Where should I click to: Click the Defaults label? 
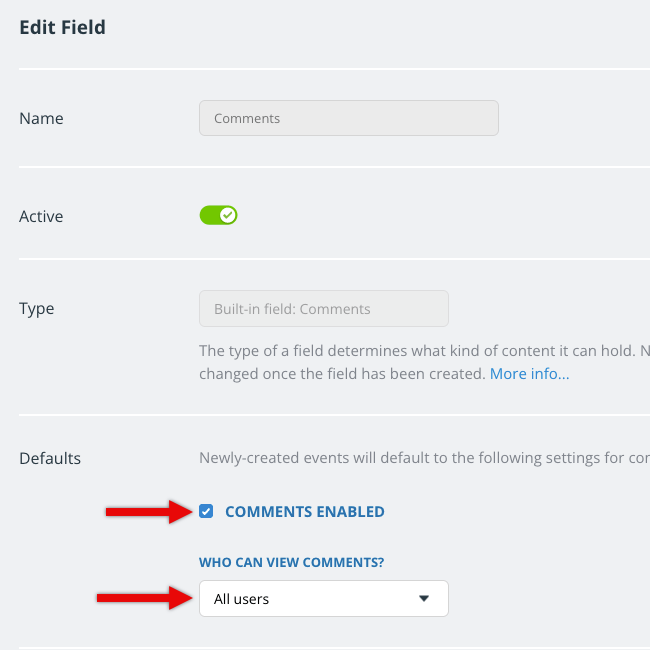pyautogui.click(x=50, y=458)
